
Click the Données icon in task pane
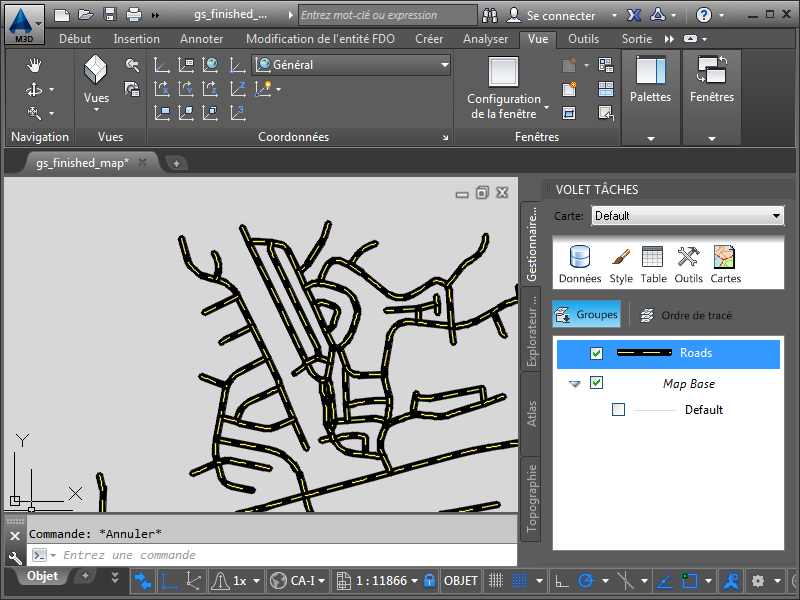click(580, 264)
